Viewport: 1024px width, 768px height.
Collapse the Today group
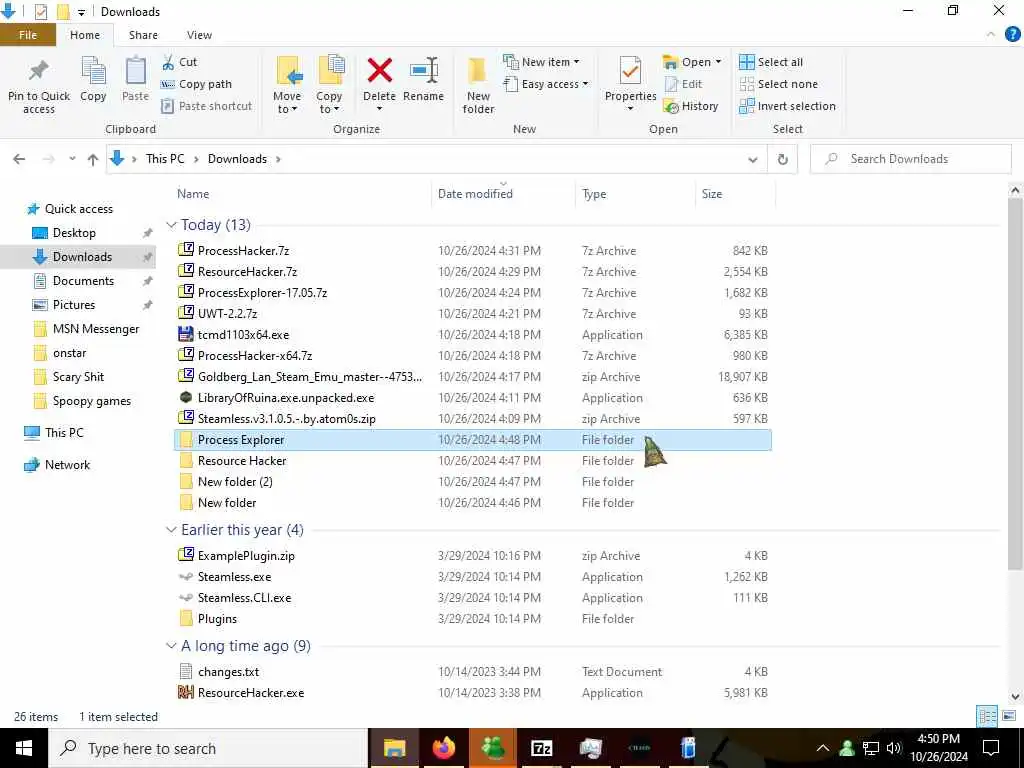(171, 225)
